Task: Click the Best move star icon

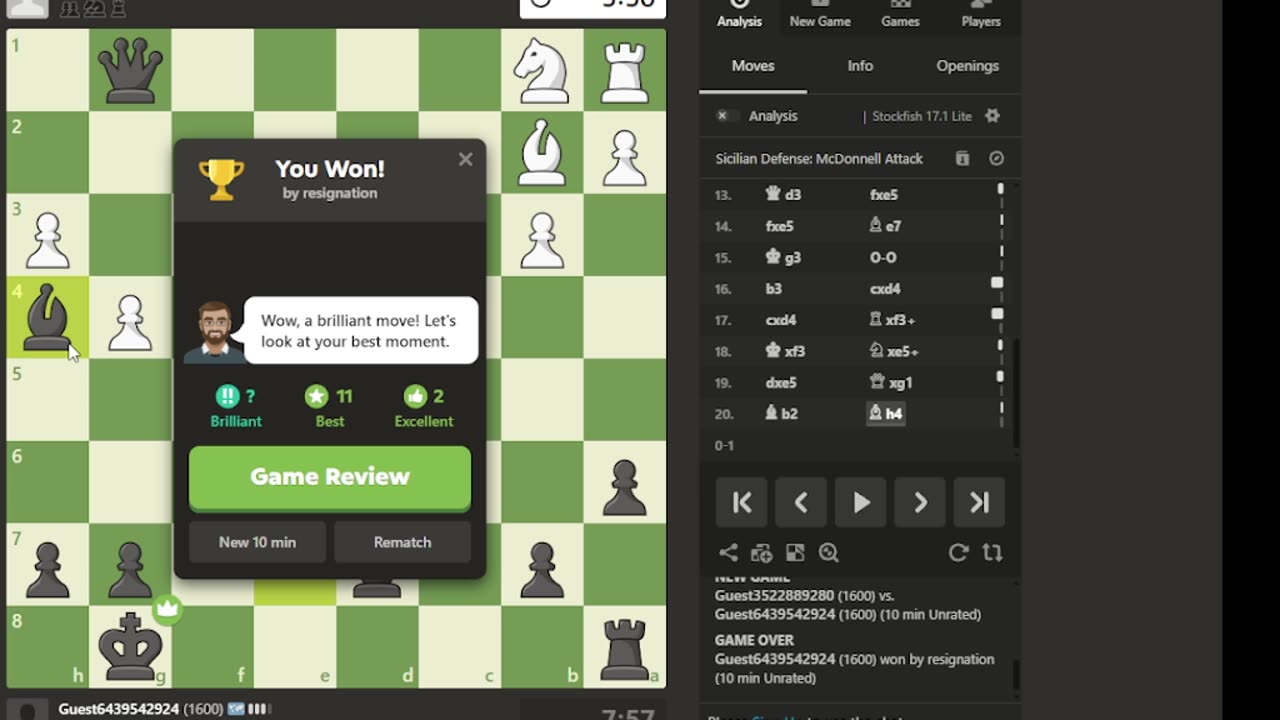Action: [x=316, y=396]
